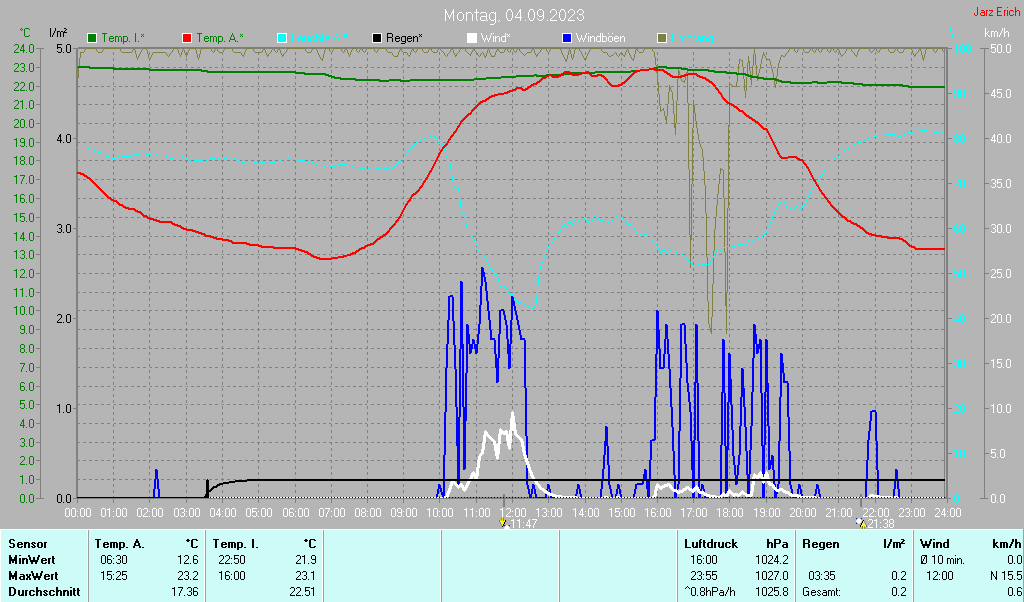Image resolution: width=1024 pixels, height=602 pixels.
Task: Click the '06:30' minimum time cell
Action: click(114, 560)
